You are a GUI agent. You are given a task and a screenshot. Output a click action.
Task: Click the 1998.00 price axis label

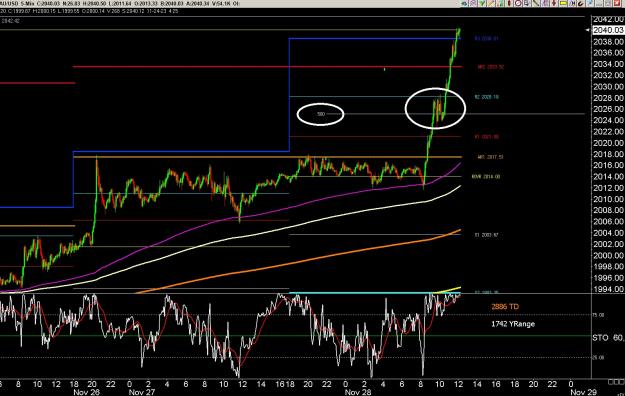point(608,266)
